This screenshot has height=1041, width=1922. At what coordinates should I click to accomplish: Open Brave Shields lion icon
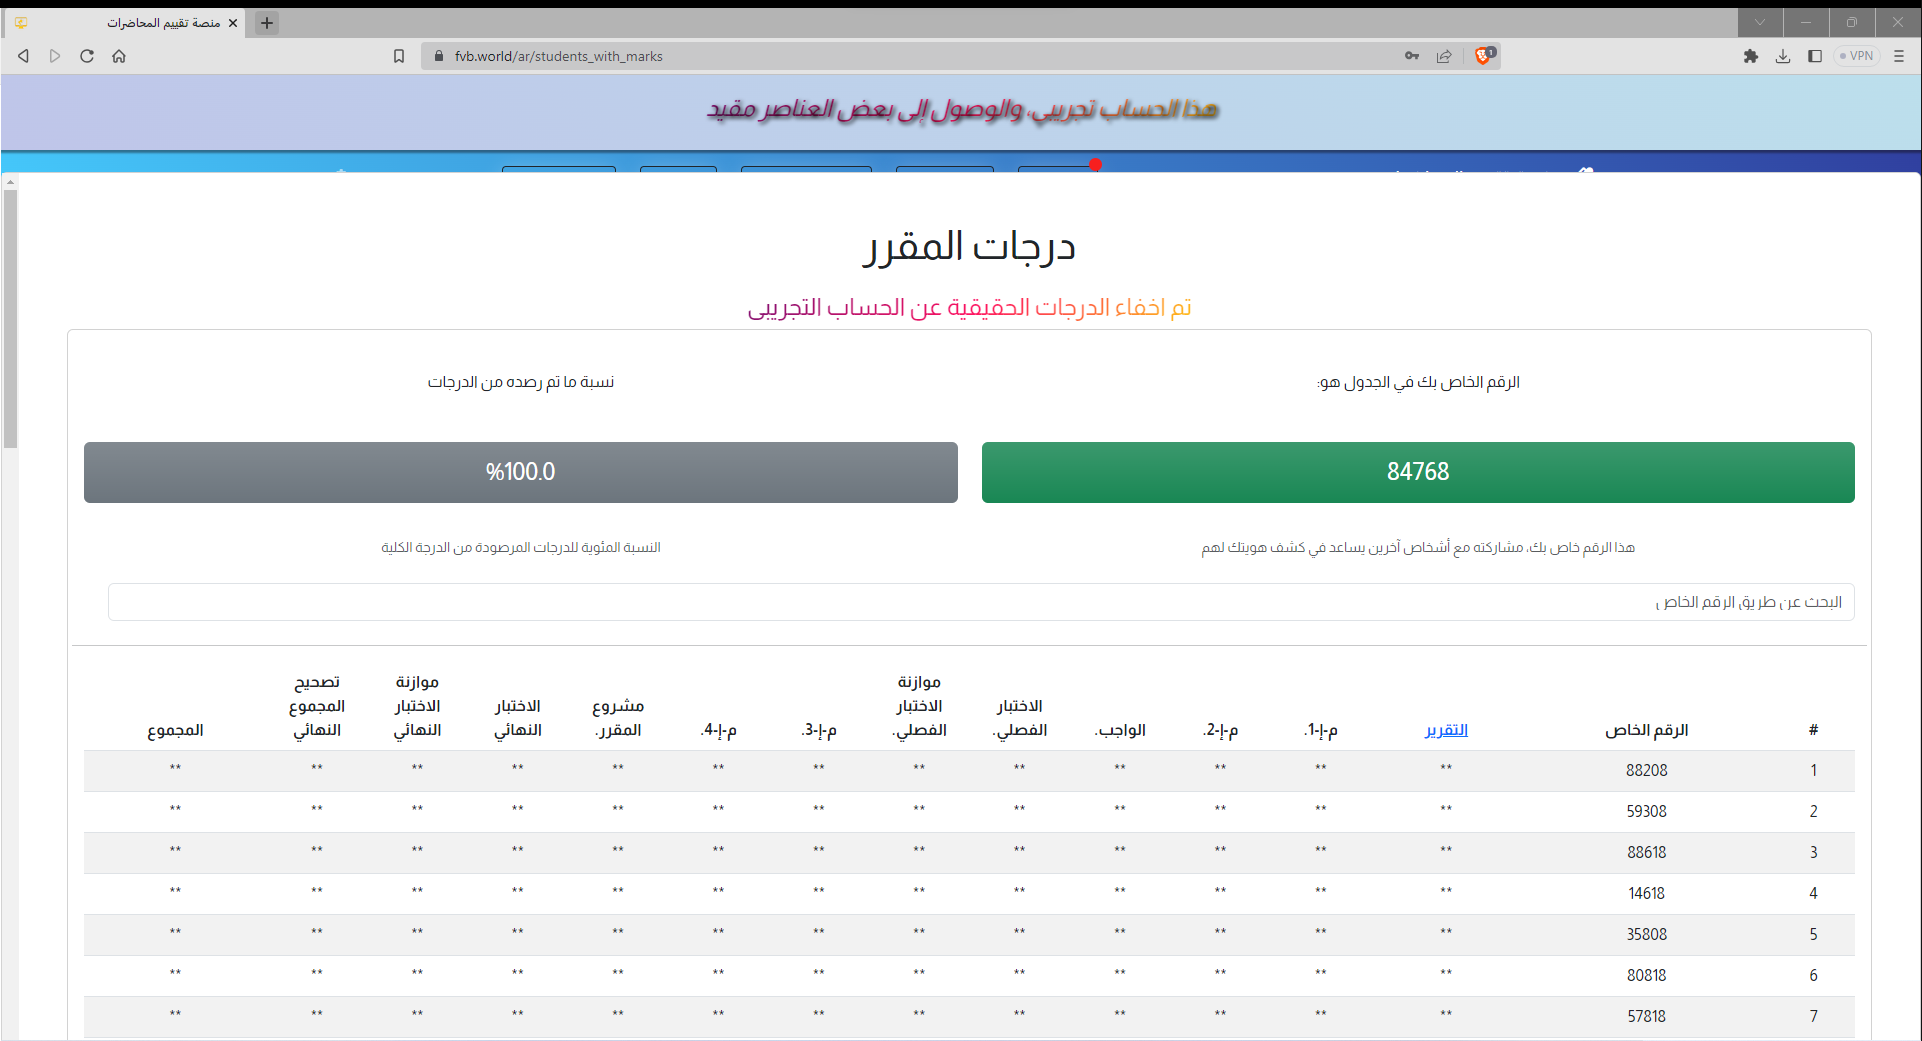[x=1484, y=56]
